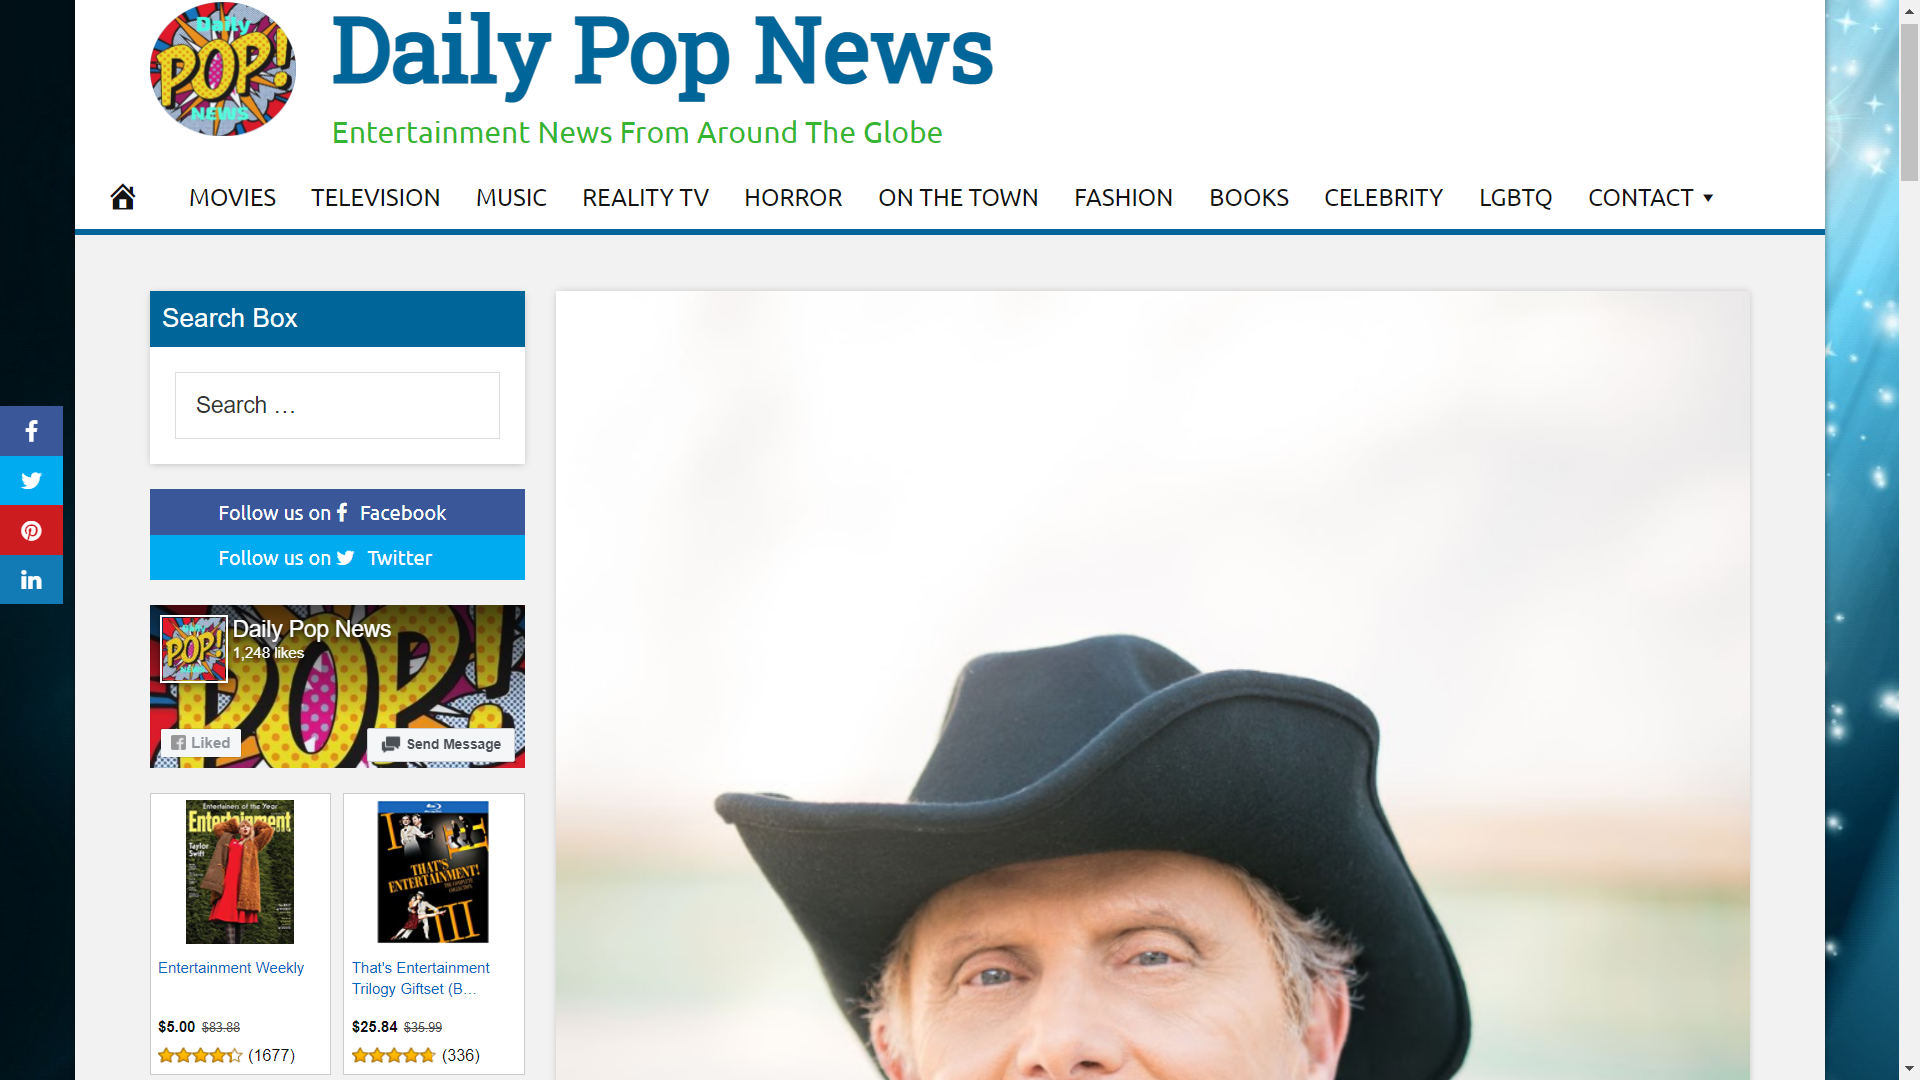Click Follow us on Twitter button
This screenshot has height=1080, width=1920.
(337, 557)
